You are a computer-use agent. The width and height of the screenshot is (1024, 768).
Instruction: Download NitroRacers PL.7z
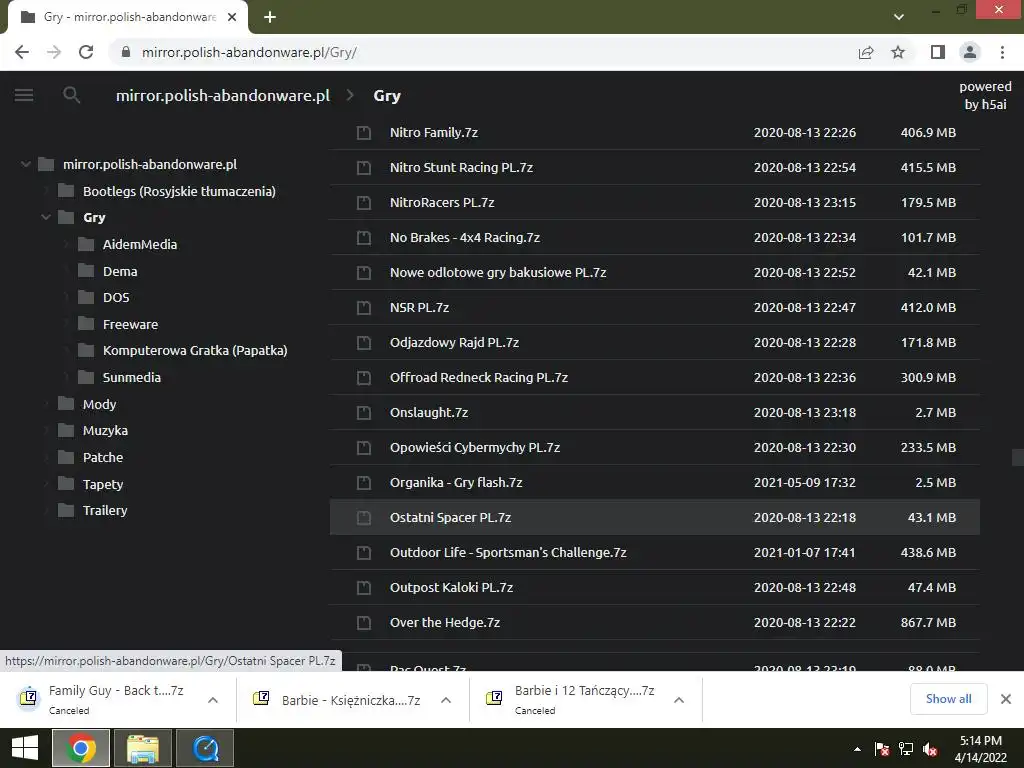click(x=442, y=202)
